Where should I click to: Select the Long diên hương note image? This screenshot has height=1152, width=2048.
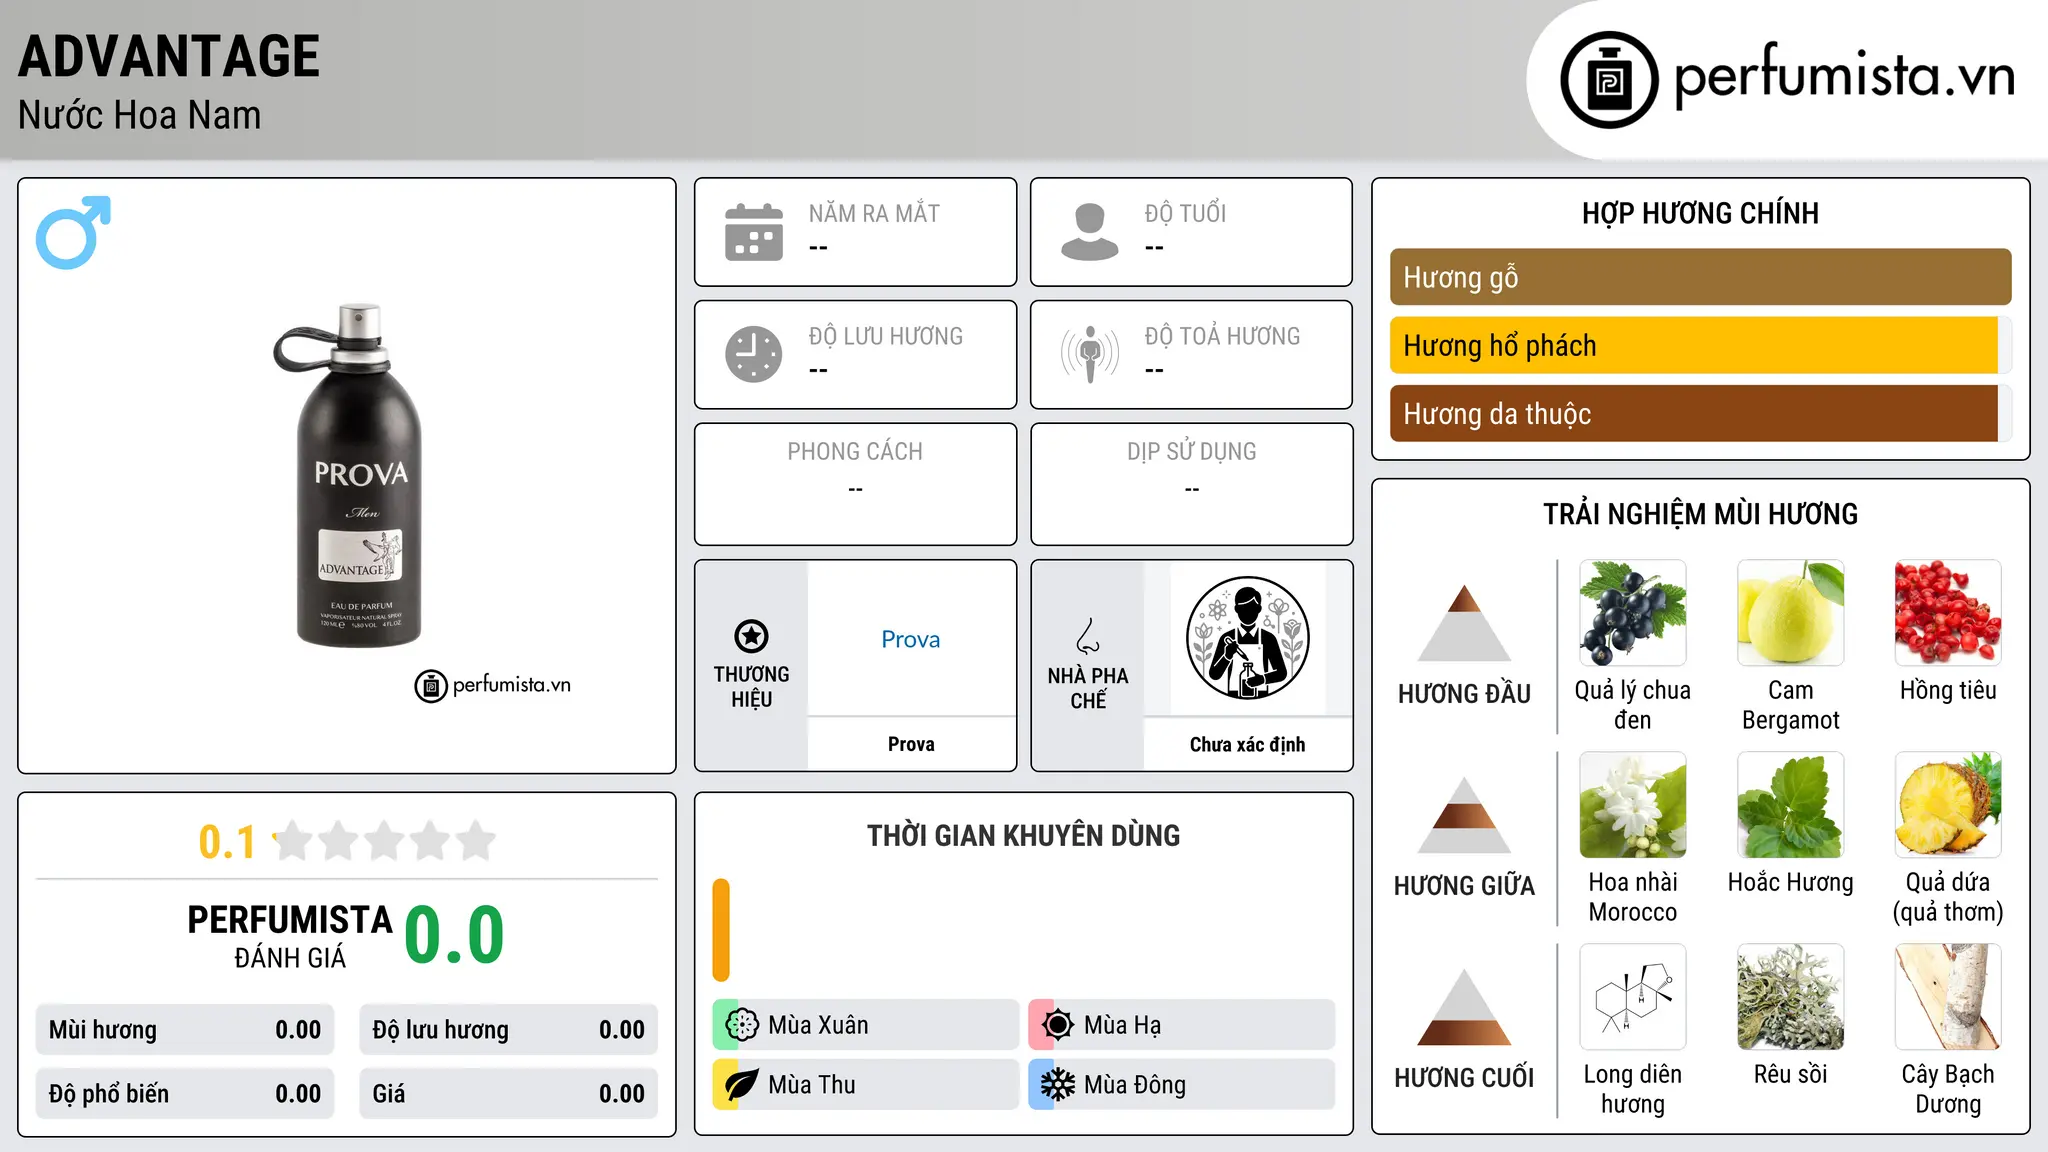pos(1633,997)
